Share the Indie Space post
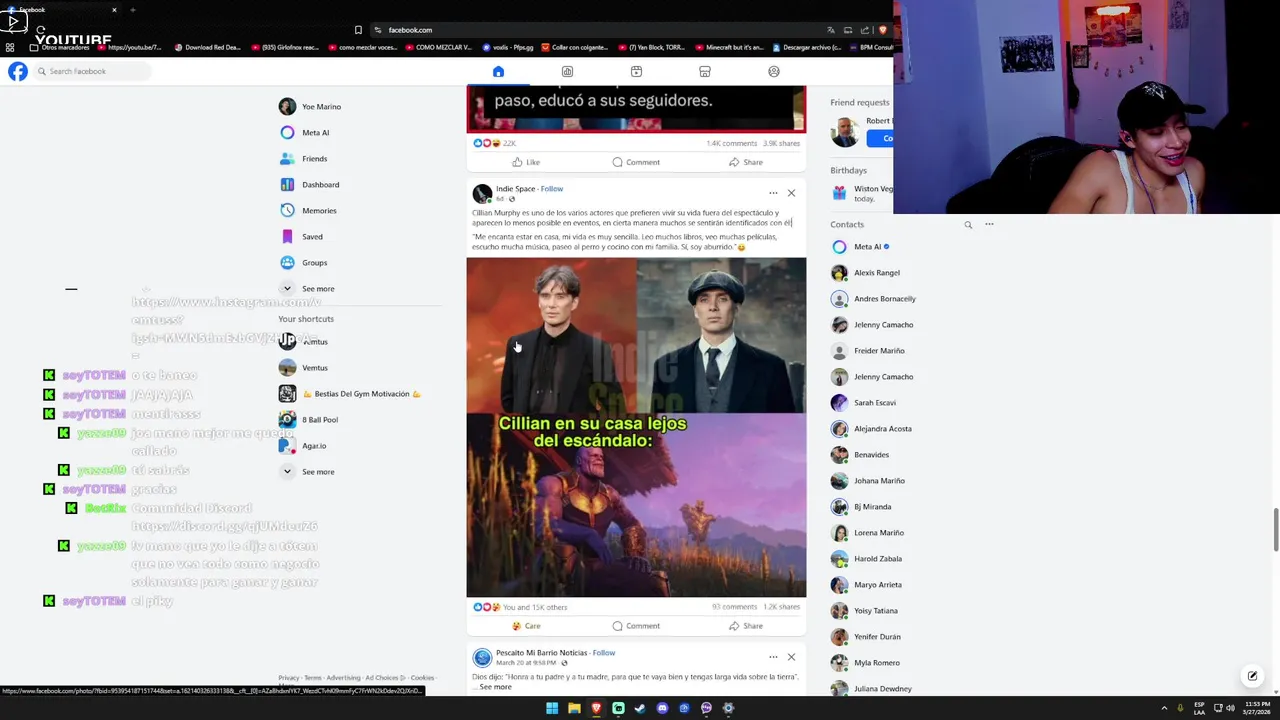The image size is (1280, 720). [746, 626]
